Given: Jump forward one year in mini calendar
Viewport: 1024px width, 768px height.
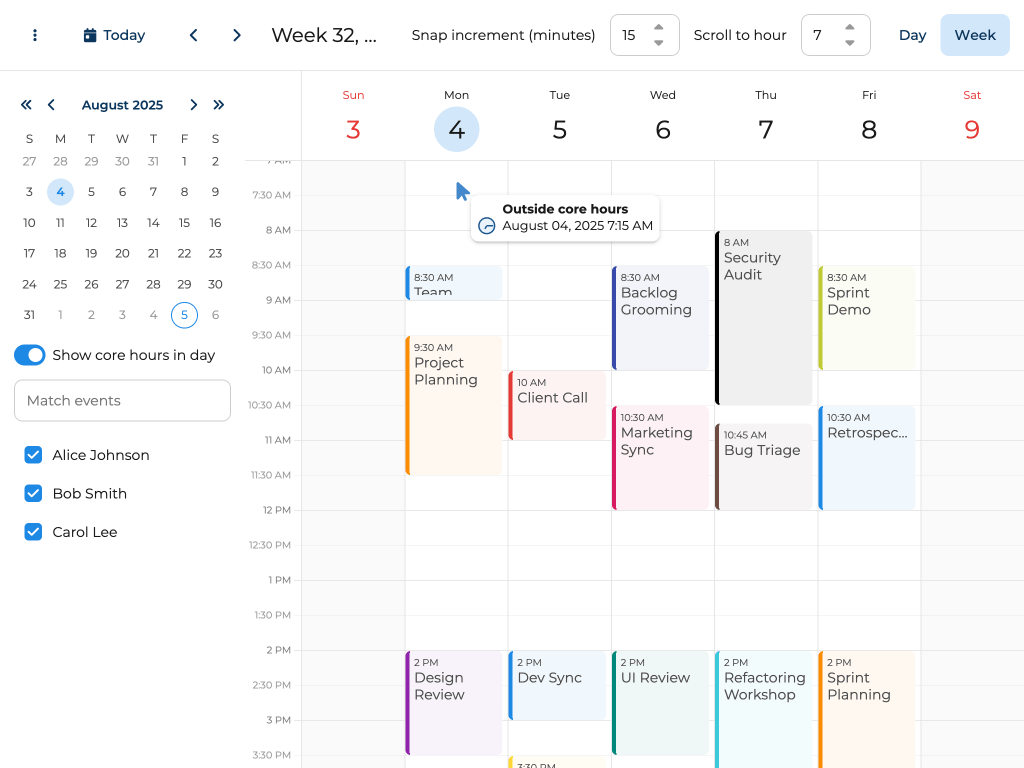Looking at the screenshot, I should pyautogui.click(x=219, y=105).
